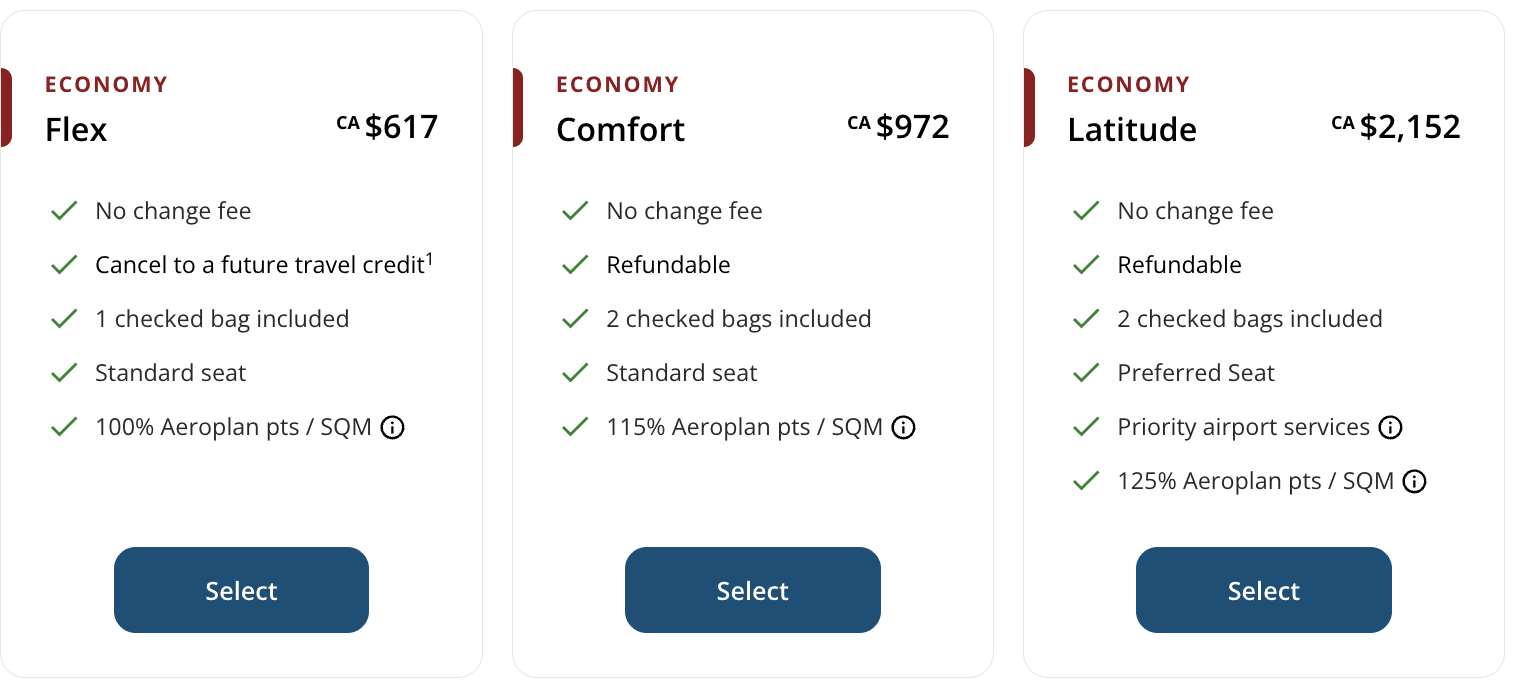Screen dimensions: 1517x688
Task: Click checkmark beside Flex '1 checked bag included'
Action: (64, 319)
